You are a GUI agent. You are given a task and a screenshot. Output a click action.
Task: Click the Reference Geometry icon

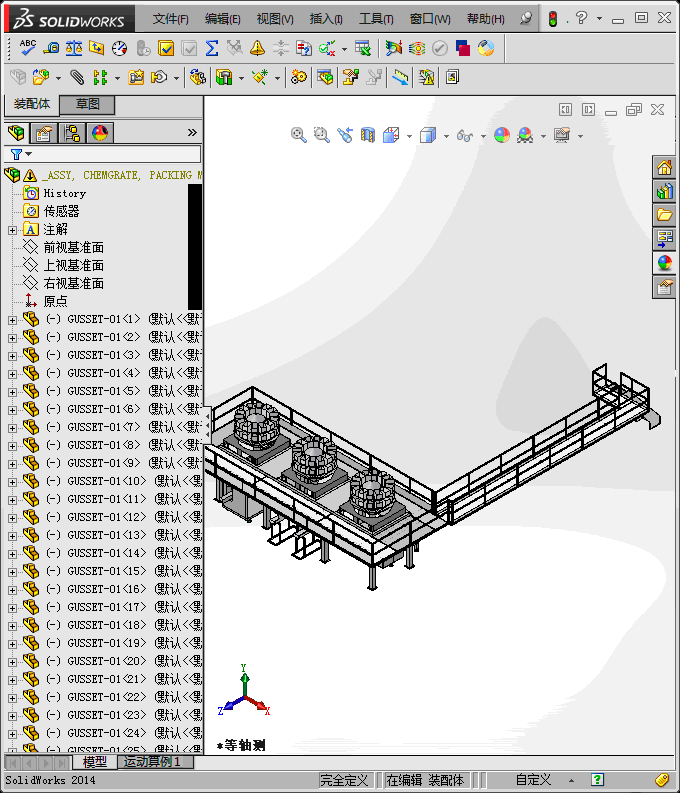(259, 77)
